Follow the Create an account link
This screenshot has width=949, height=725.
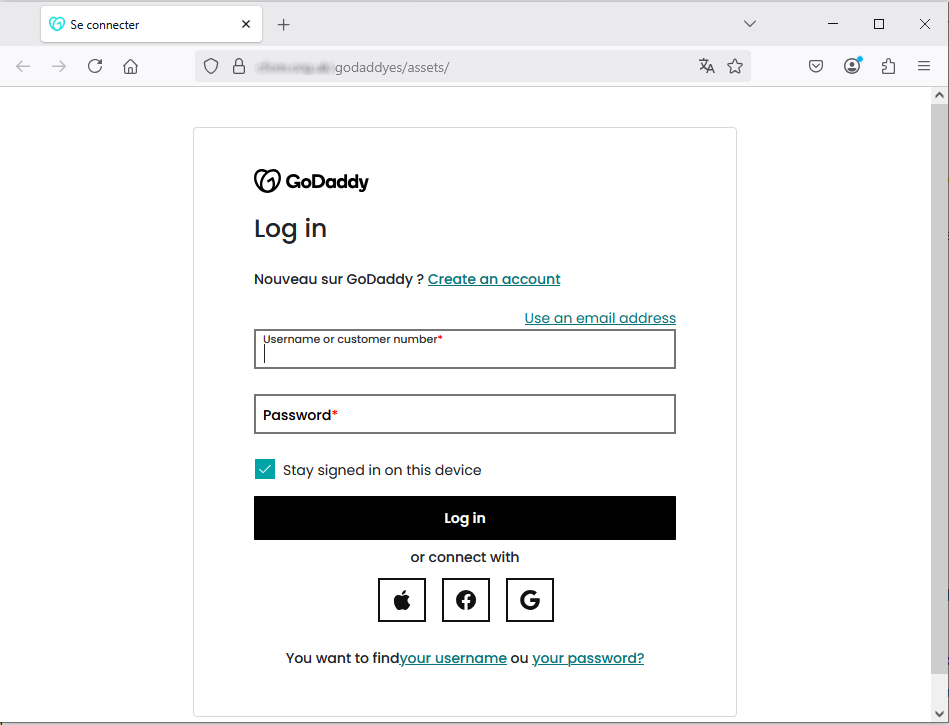(494, 279)
